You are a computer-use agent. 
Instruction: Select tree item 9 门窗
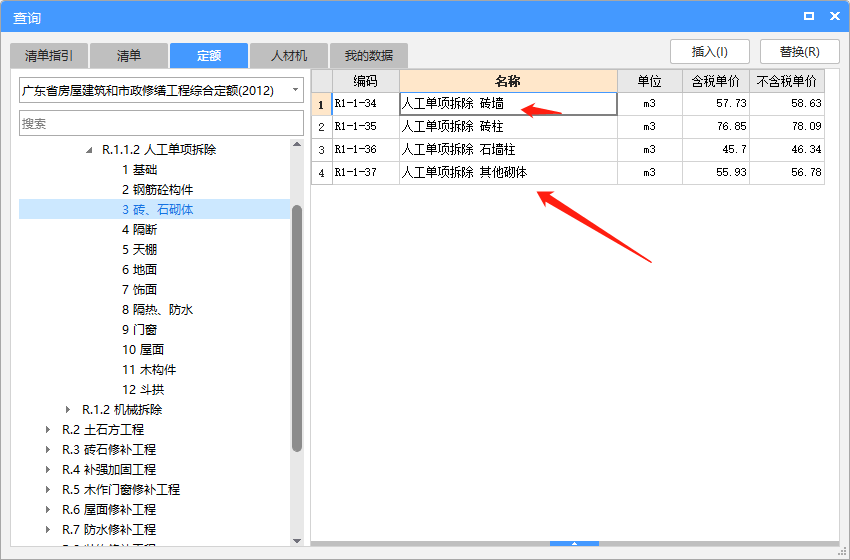click(x=139, y=330)
